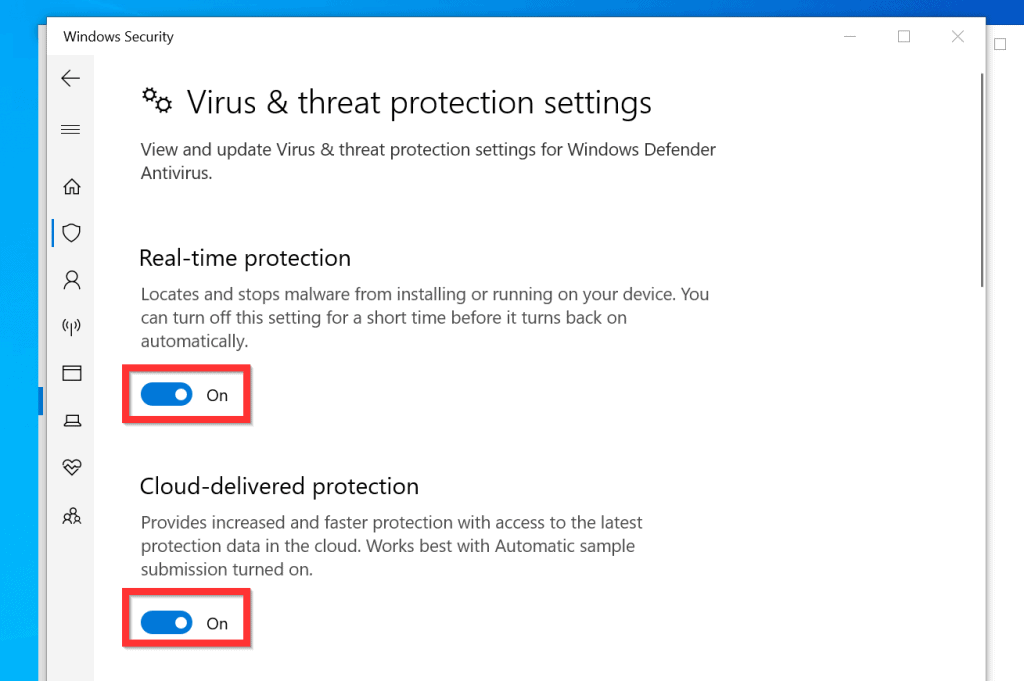
Task: Open the Family options icon
Action: tap(70, 516)
